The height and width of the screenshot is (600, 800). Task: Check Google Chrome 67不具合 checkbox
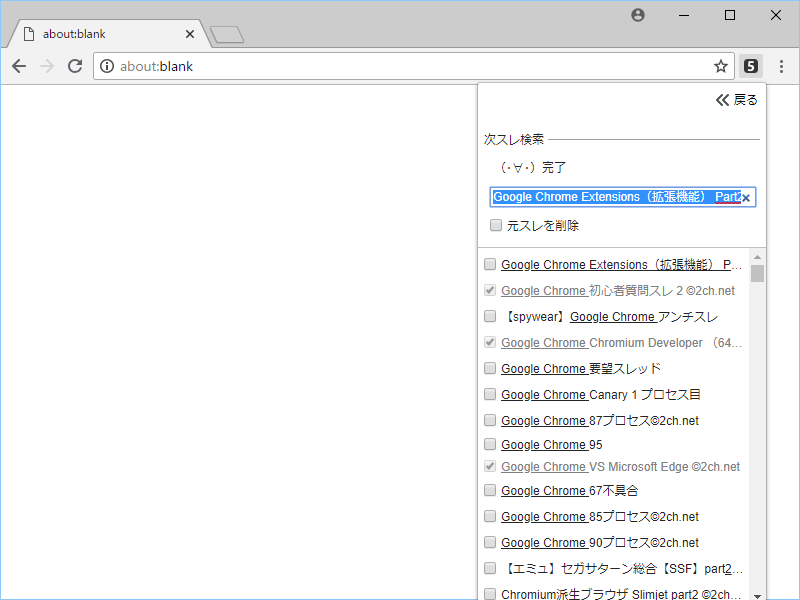pos(490,491)
